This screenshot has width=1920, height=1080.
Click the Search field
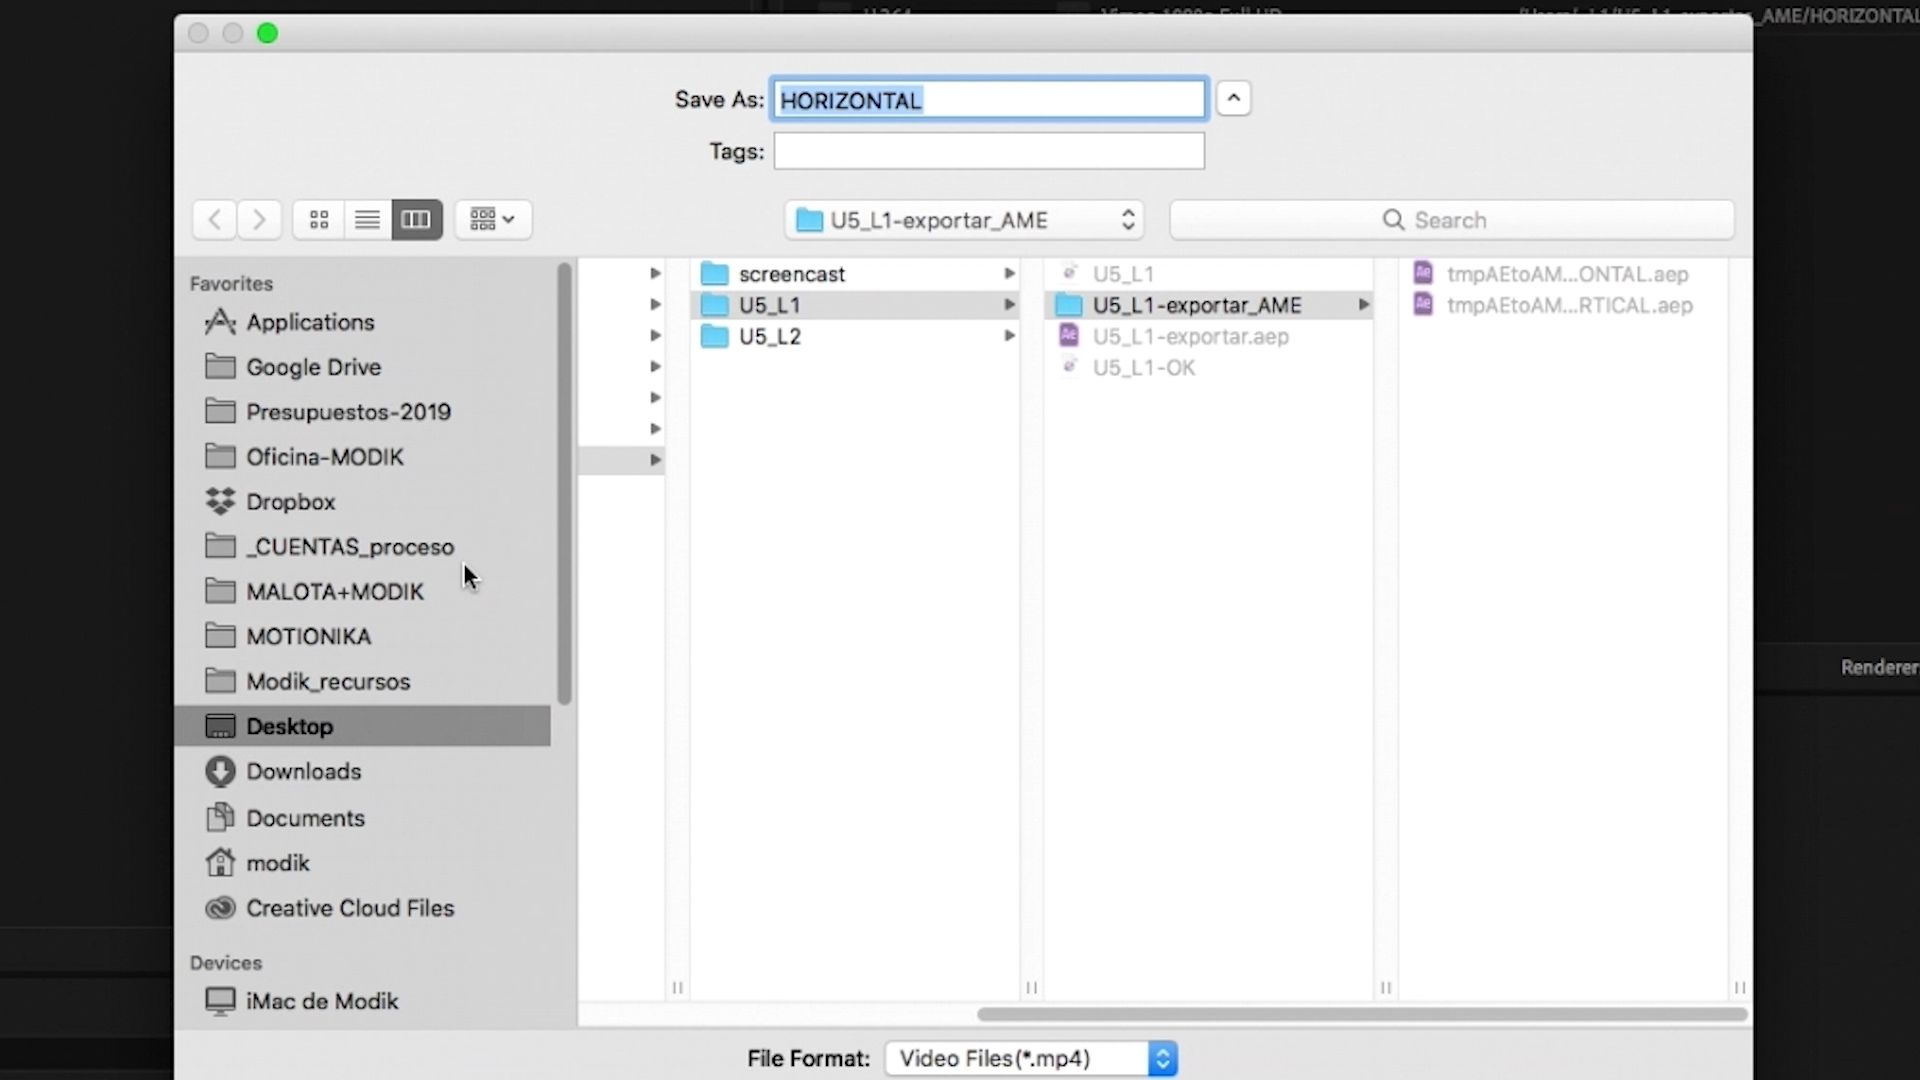1452,220
